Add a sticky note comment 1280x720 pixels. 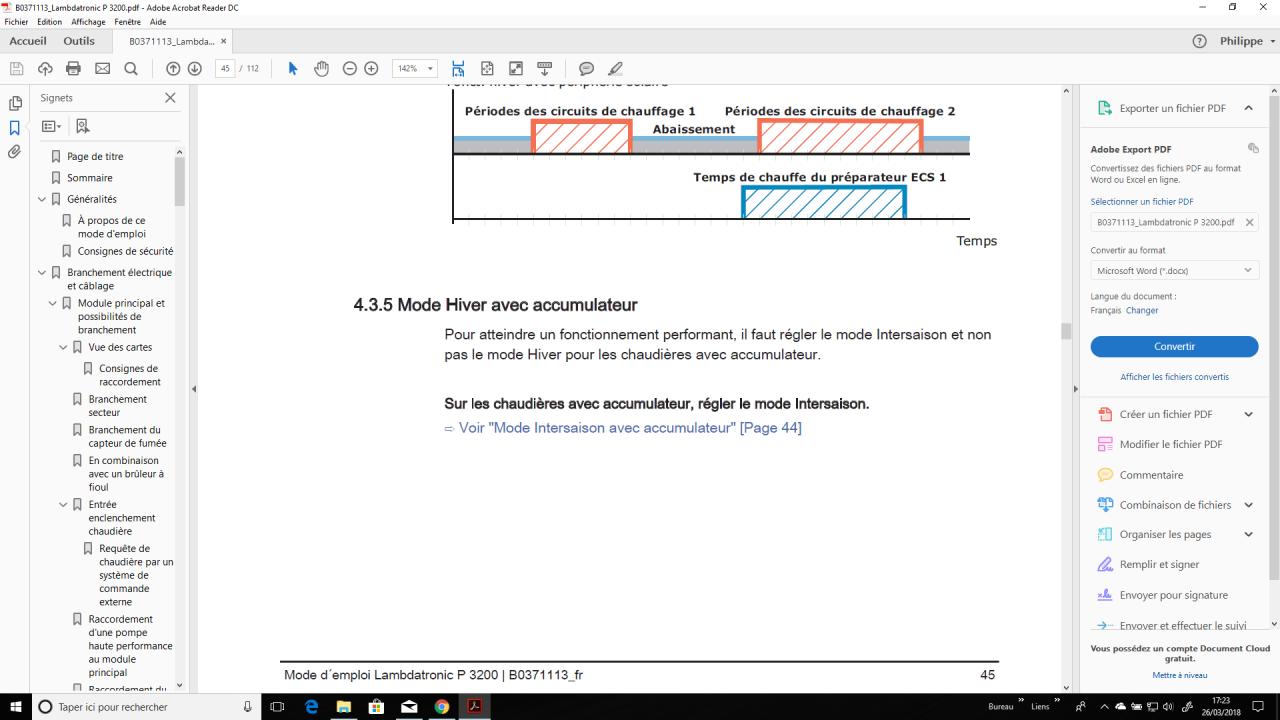587,68
